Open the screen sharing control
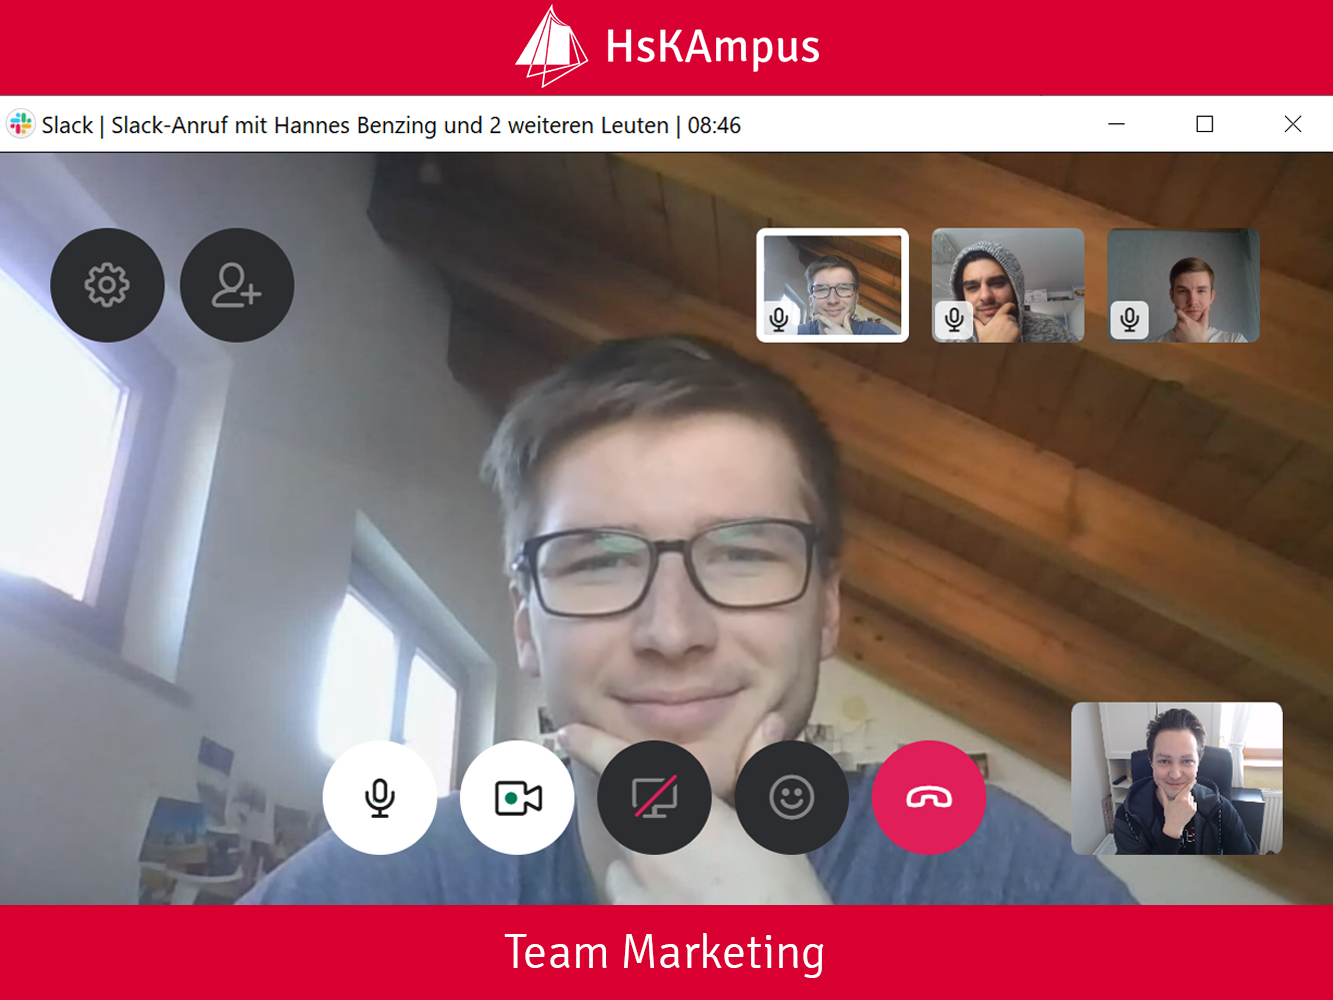The image size is (1333, 1000). click(654, 797)
